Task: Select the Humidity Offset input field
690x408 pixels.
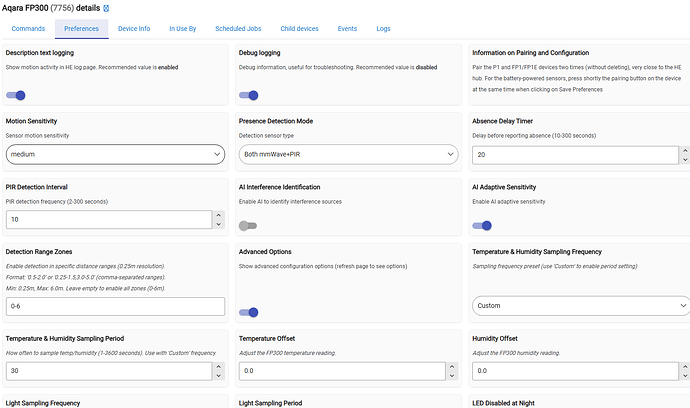Action: pos(575,371)
